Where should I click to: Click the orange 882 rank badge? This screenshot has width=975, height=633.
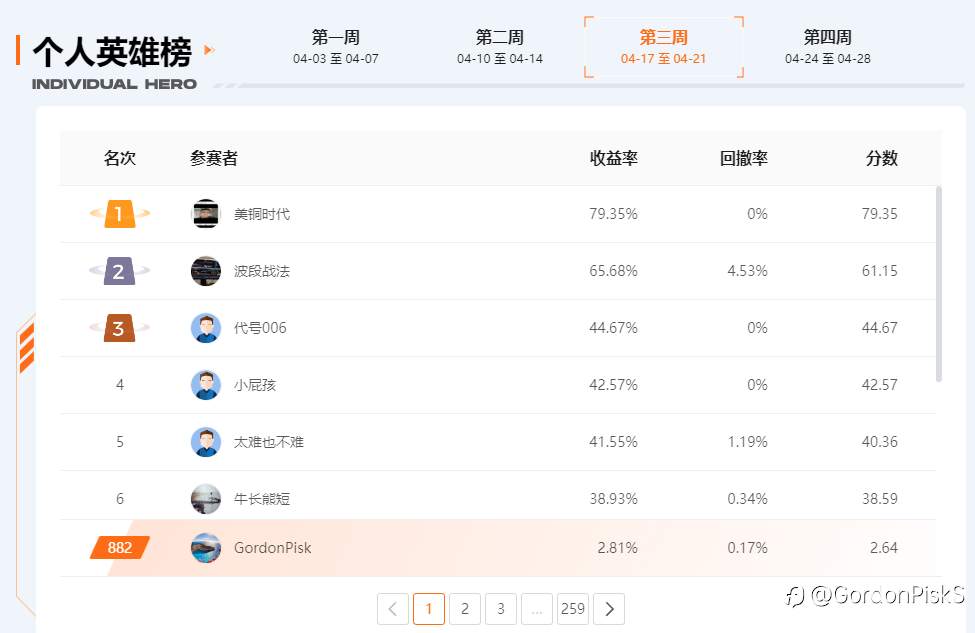pos(120,548)
